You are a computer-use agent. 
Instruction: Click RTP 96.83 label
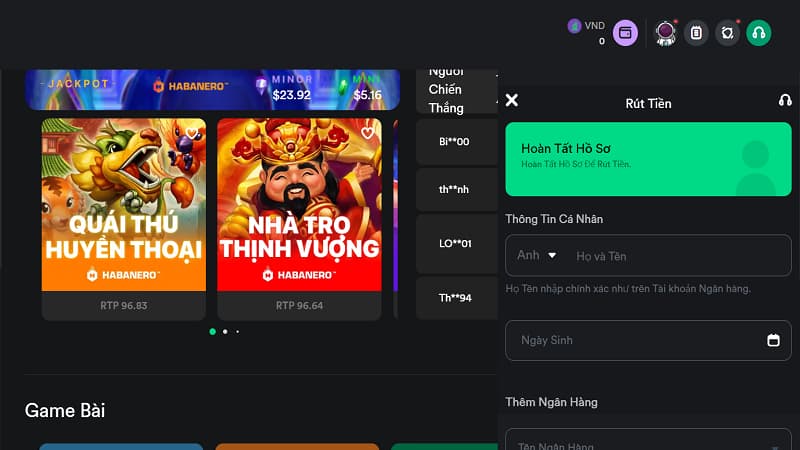click(123, 306)
